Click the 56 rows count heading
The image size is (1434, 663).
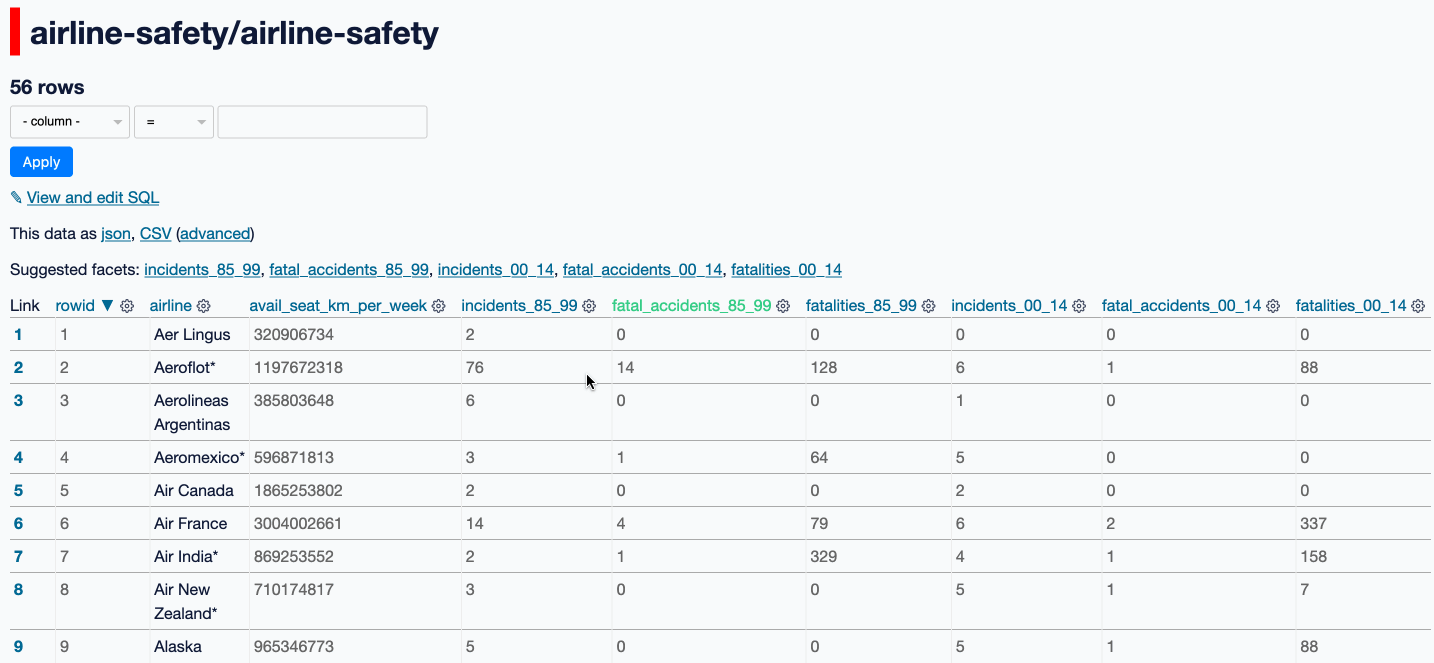pyautogui.click(x=47, y=87)
